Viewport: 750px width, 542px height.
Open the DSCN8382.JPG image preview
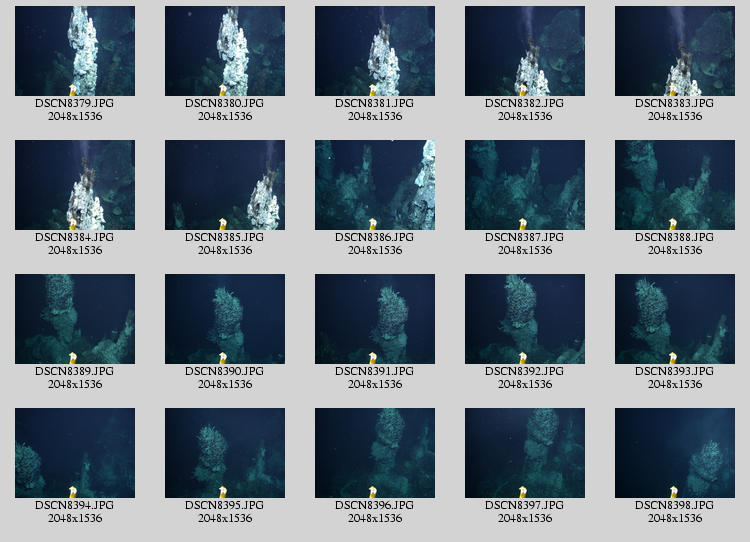point(525,51)
